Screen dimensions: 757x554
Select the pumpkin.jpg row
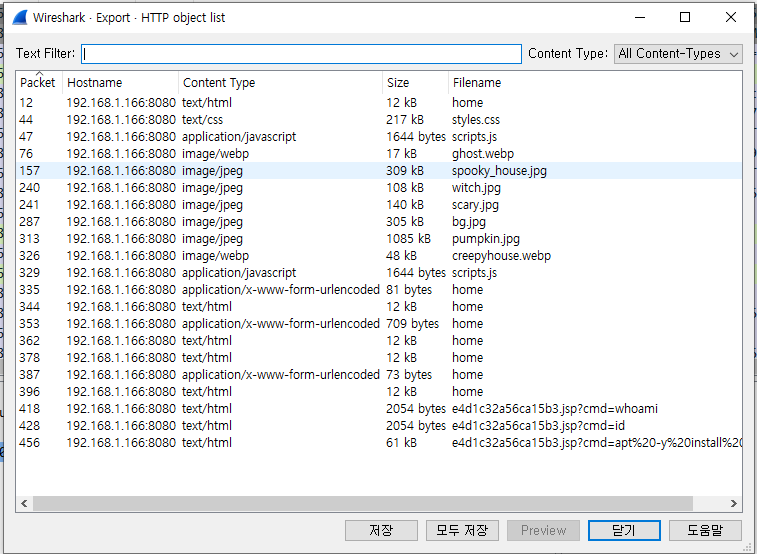tap(379, 238)
